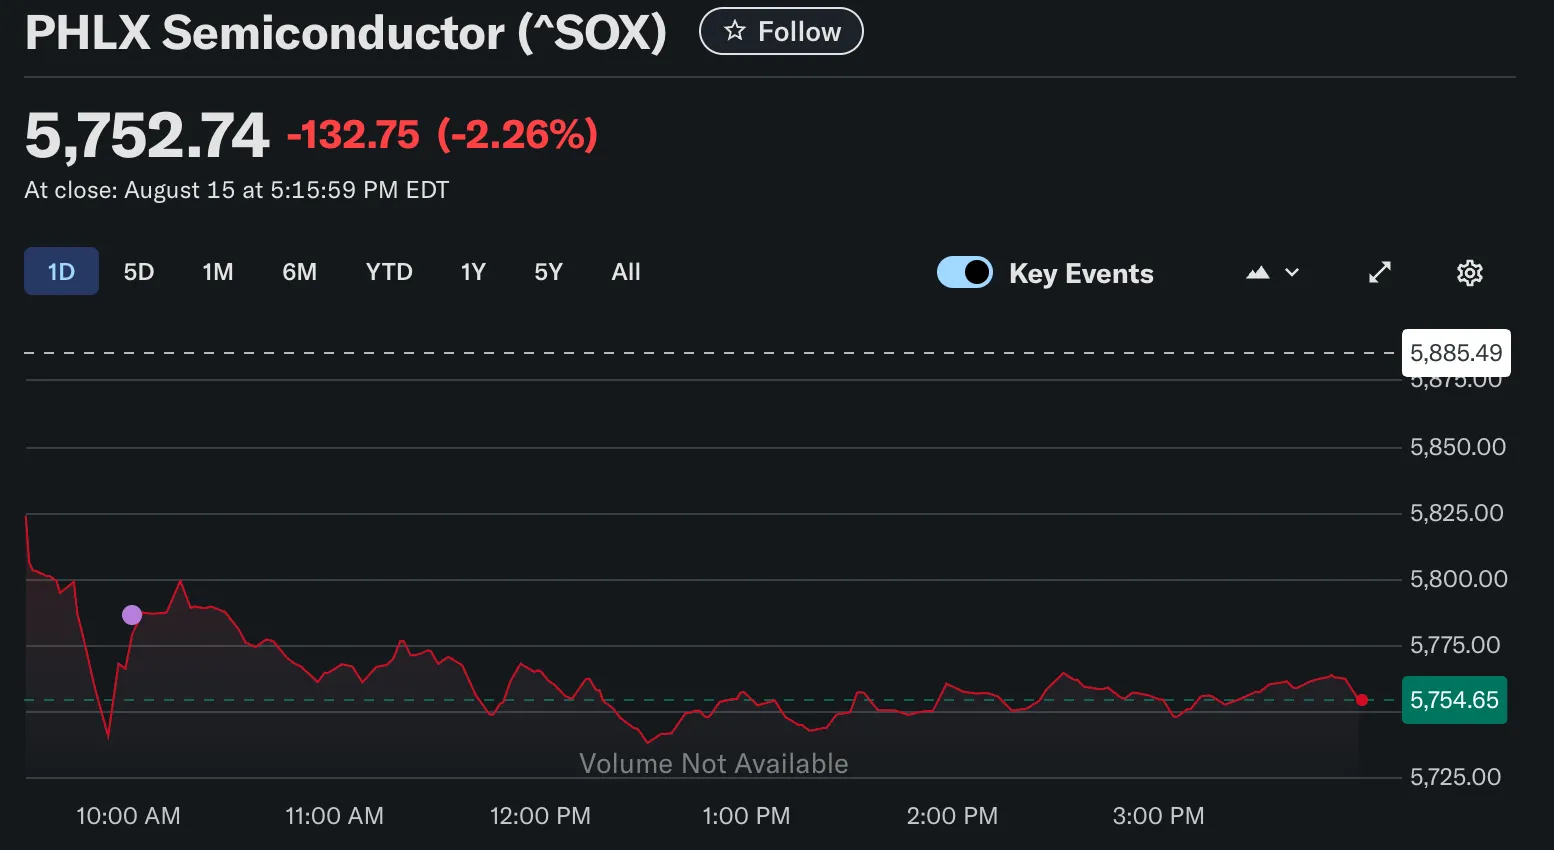Toggle Key Events off
Image resolution: width=1554 pixels, height=850 pixels.
(964, 272)
